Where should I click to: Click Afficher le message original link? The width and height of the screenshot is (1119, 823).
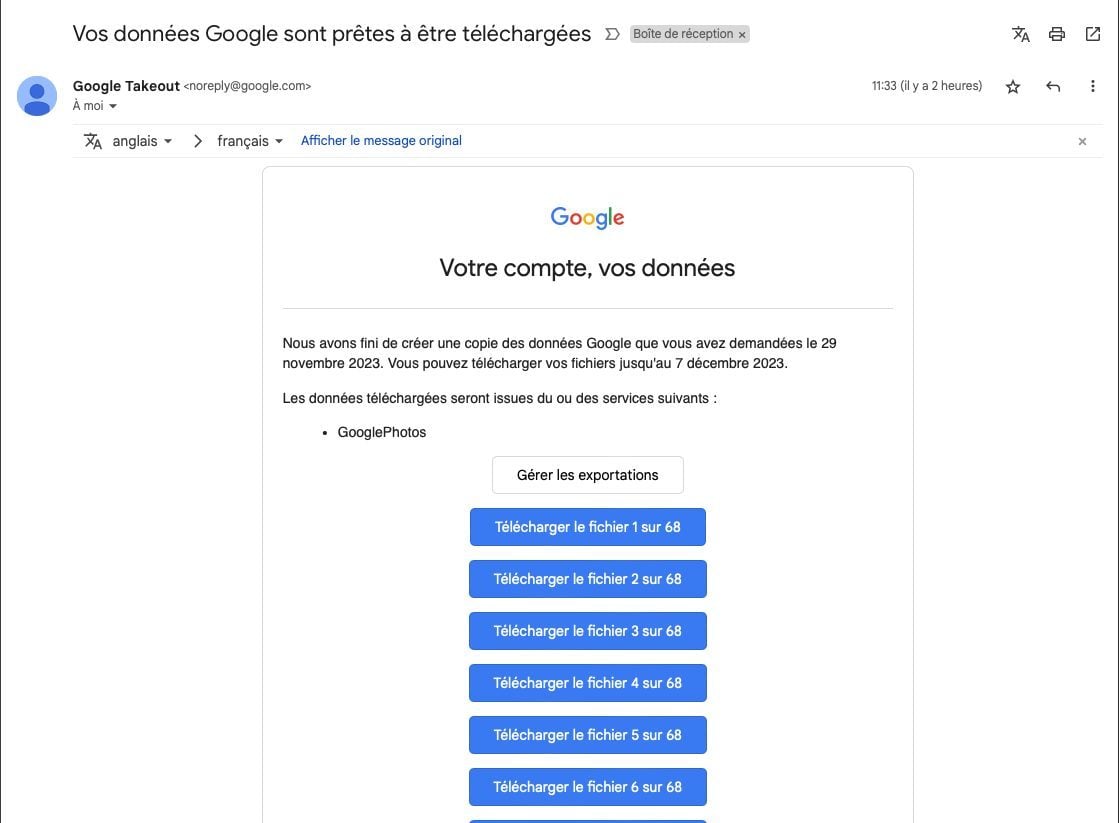coord(381,141)
